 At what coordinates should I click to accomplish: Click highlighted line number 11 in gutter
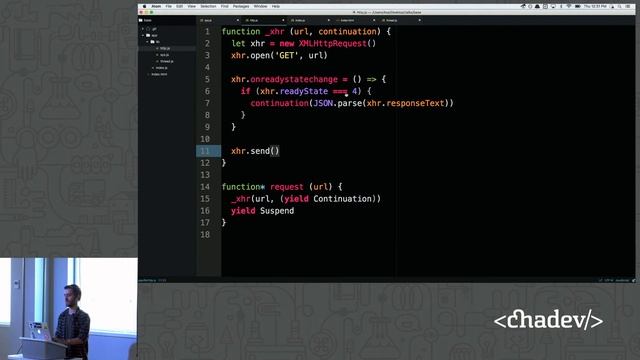(x=205, y=151)
